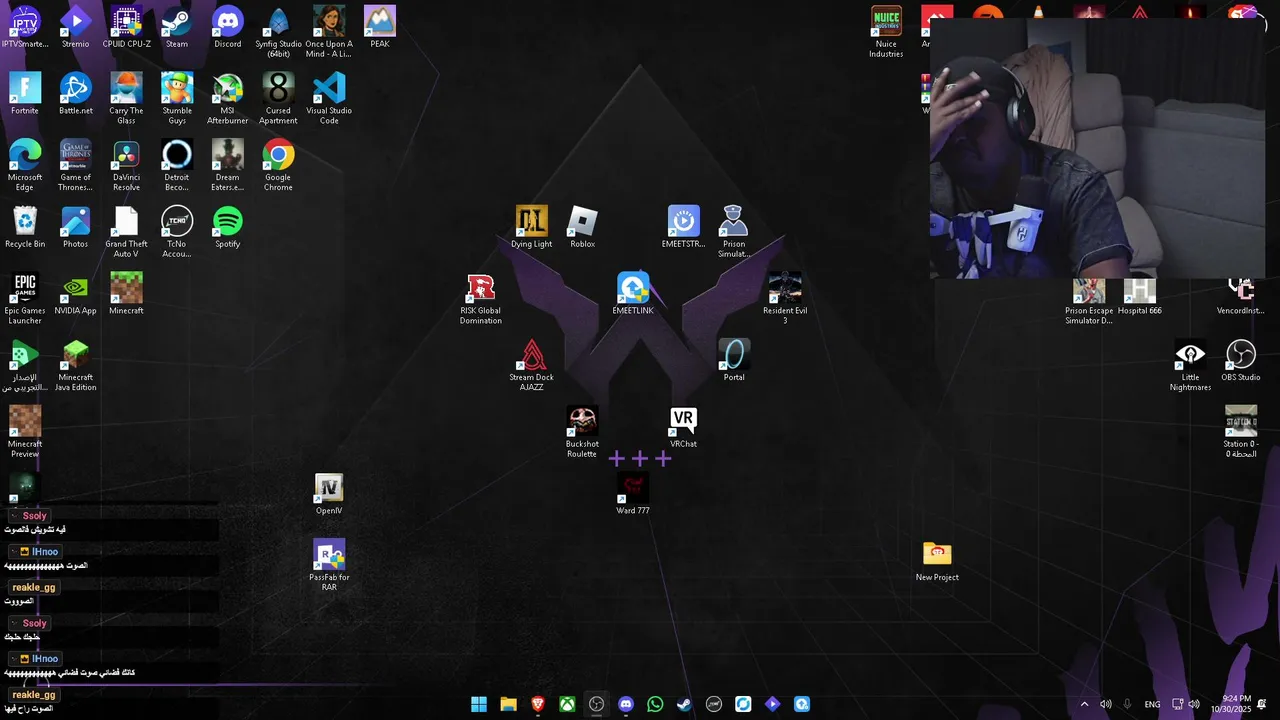The width and height of the screenshot is (1280, 720).
Task: Select Minecraft Java Edition icon
Action: pyautogui.click(x=75, y=366)
